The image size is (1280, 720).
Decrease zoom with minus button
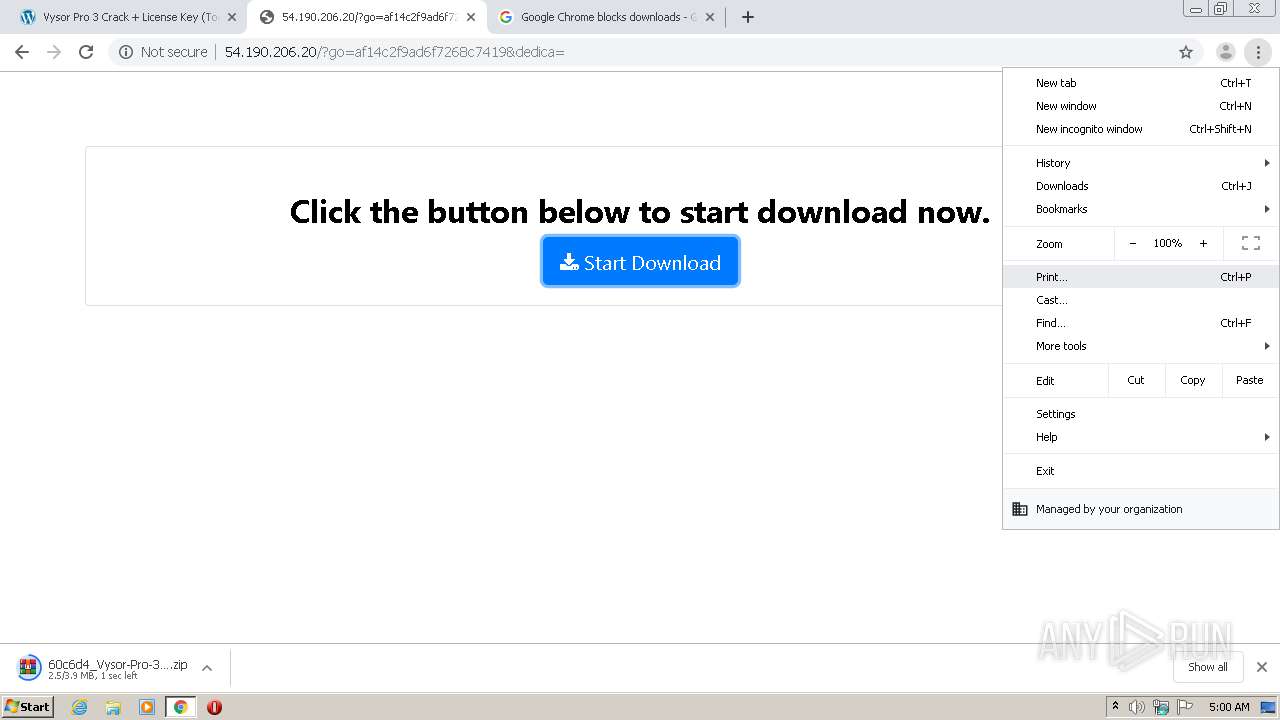1132,243
